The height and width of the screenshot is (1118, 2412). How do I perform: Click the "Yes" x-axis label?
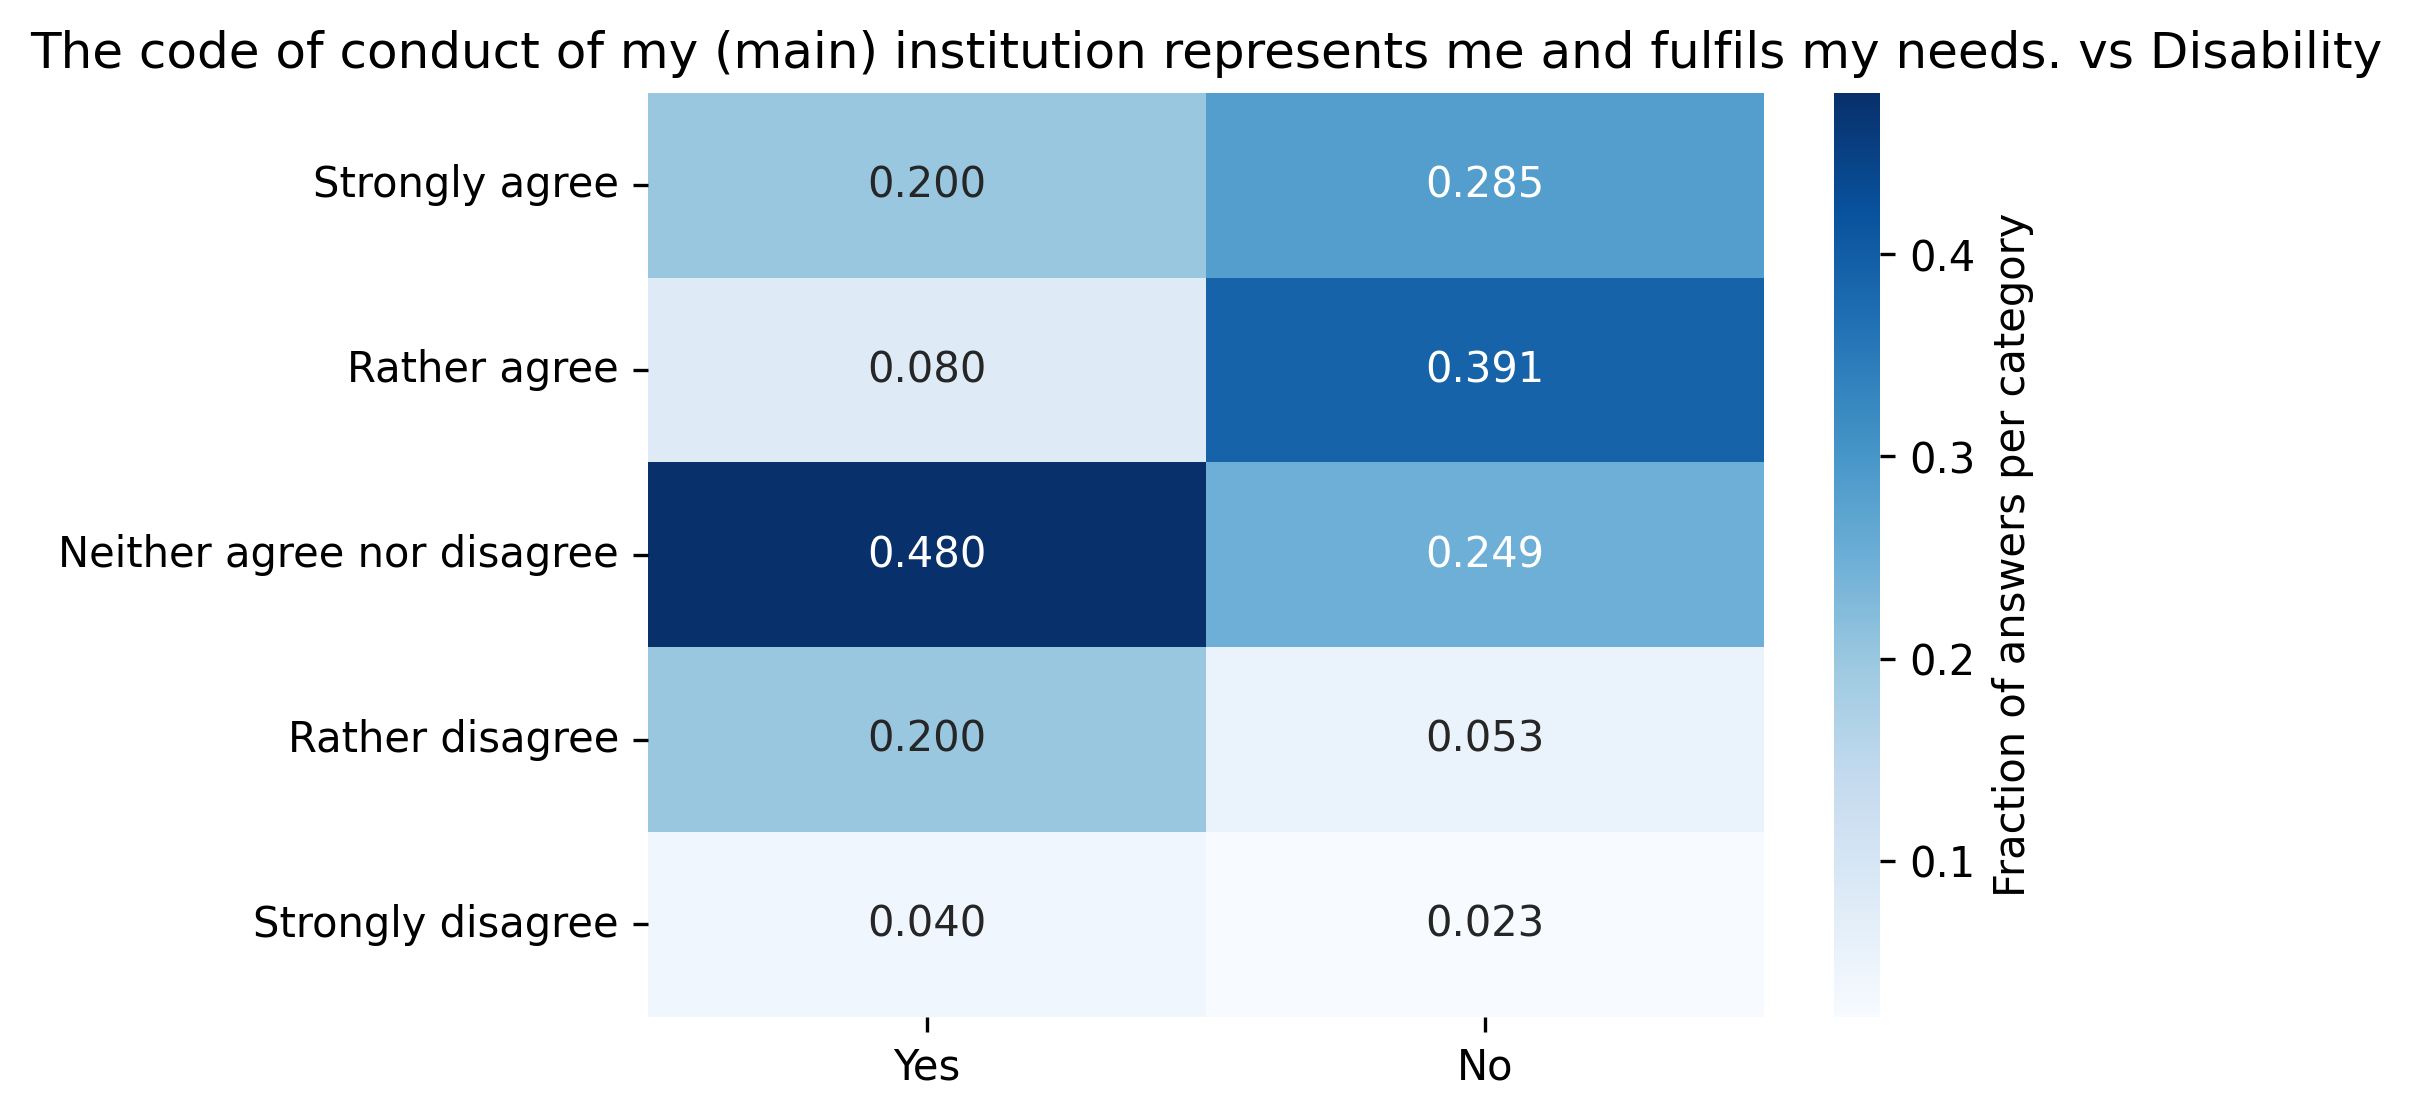click(926, 1067)
